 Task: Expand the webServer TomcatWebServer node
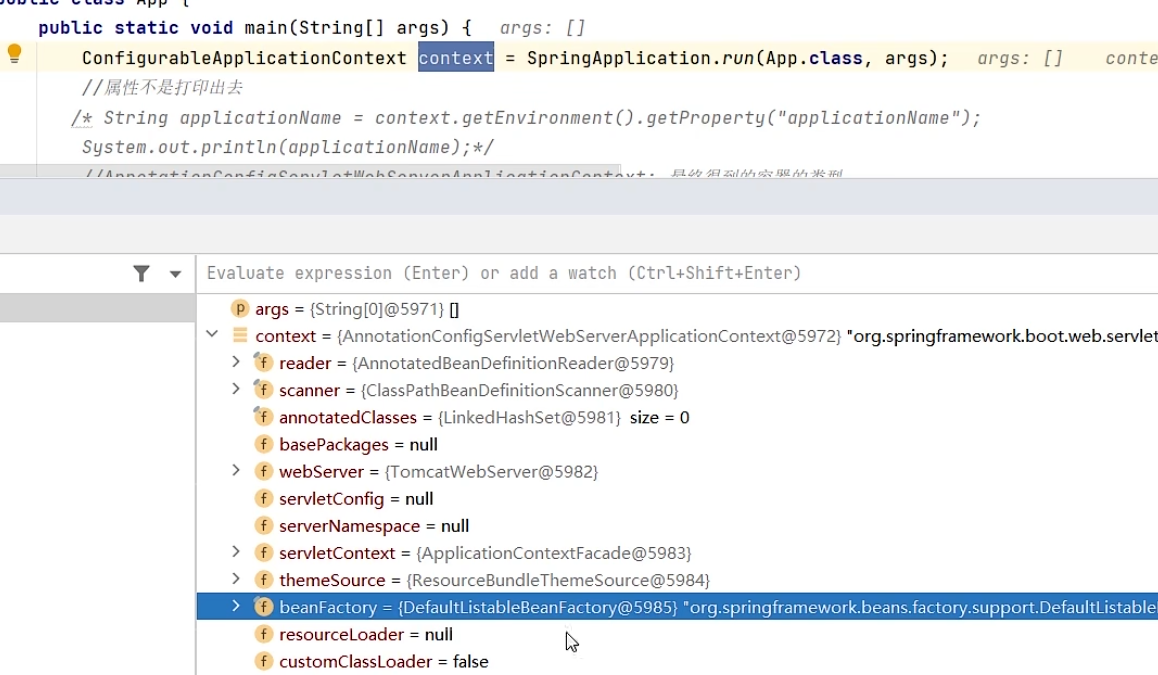click(x=236, y=470)
